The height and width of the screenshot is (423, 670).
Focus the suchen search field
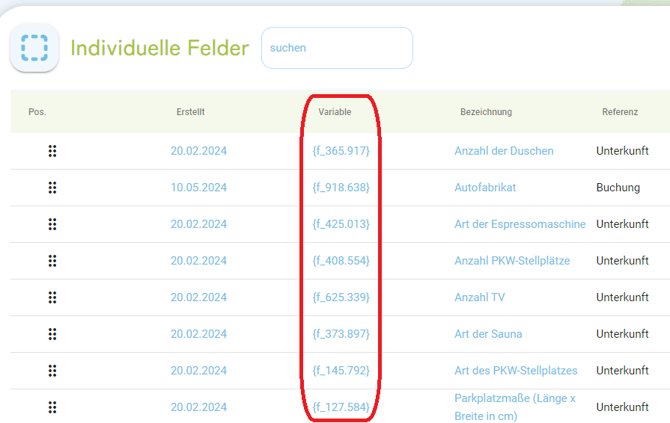tap(337, 48)
